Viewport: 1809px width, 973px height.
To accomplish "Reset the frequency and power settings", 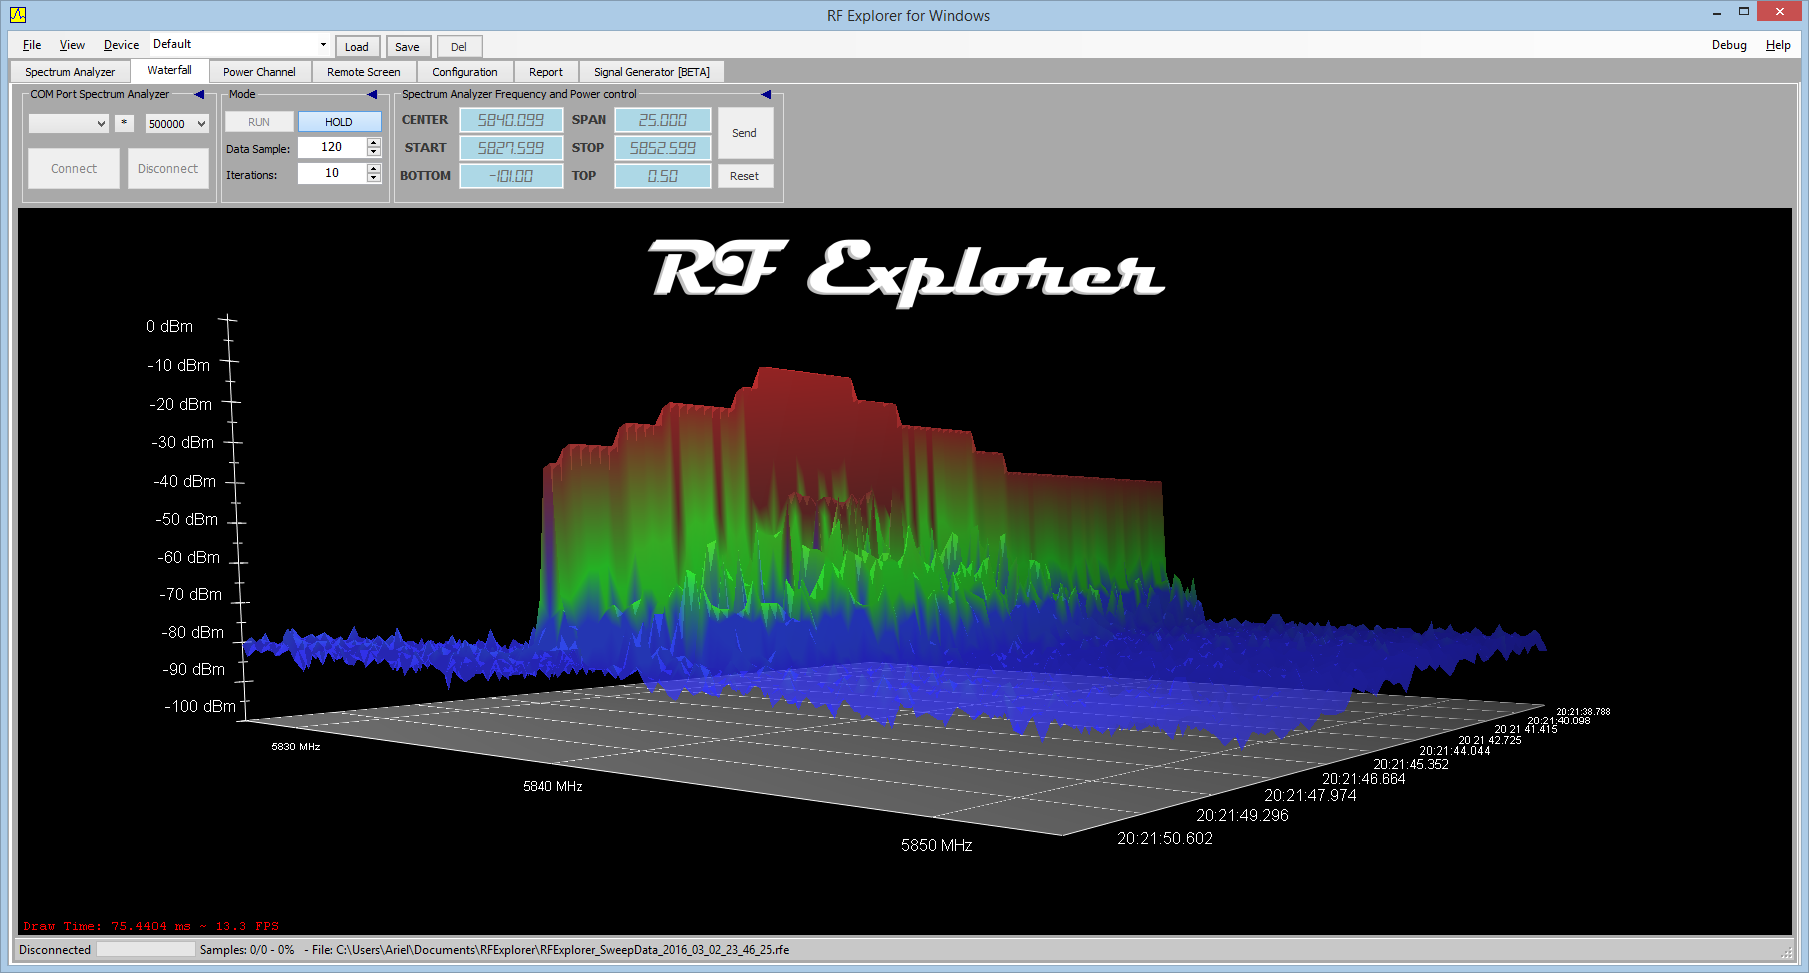I will [744, 176].
